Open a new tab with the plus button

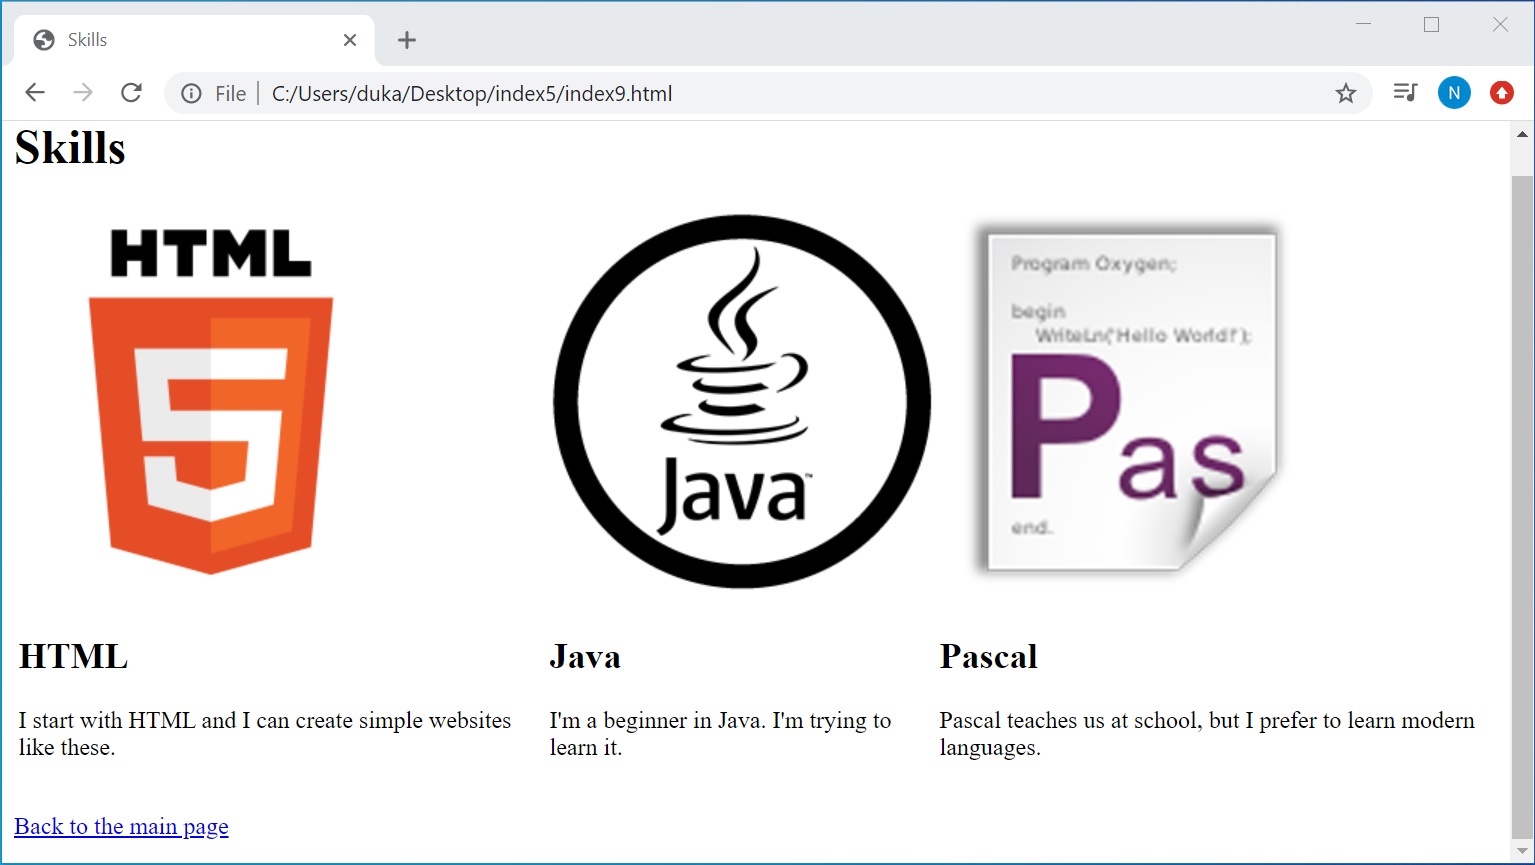pyautogui.click(x=406, y=40)
